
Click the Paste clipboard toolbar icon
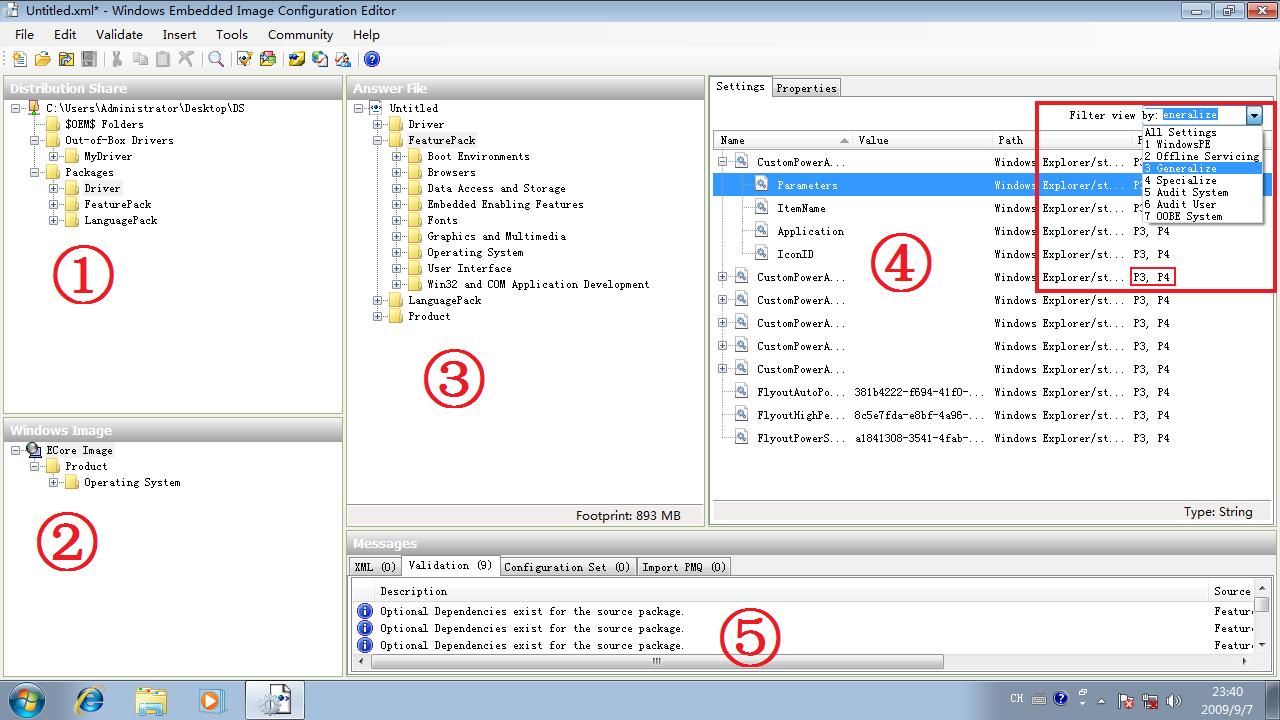coord(163,59)
